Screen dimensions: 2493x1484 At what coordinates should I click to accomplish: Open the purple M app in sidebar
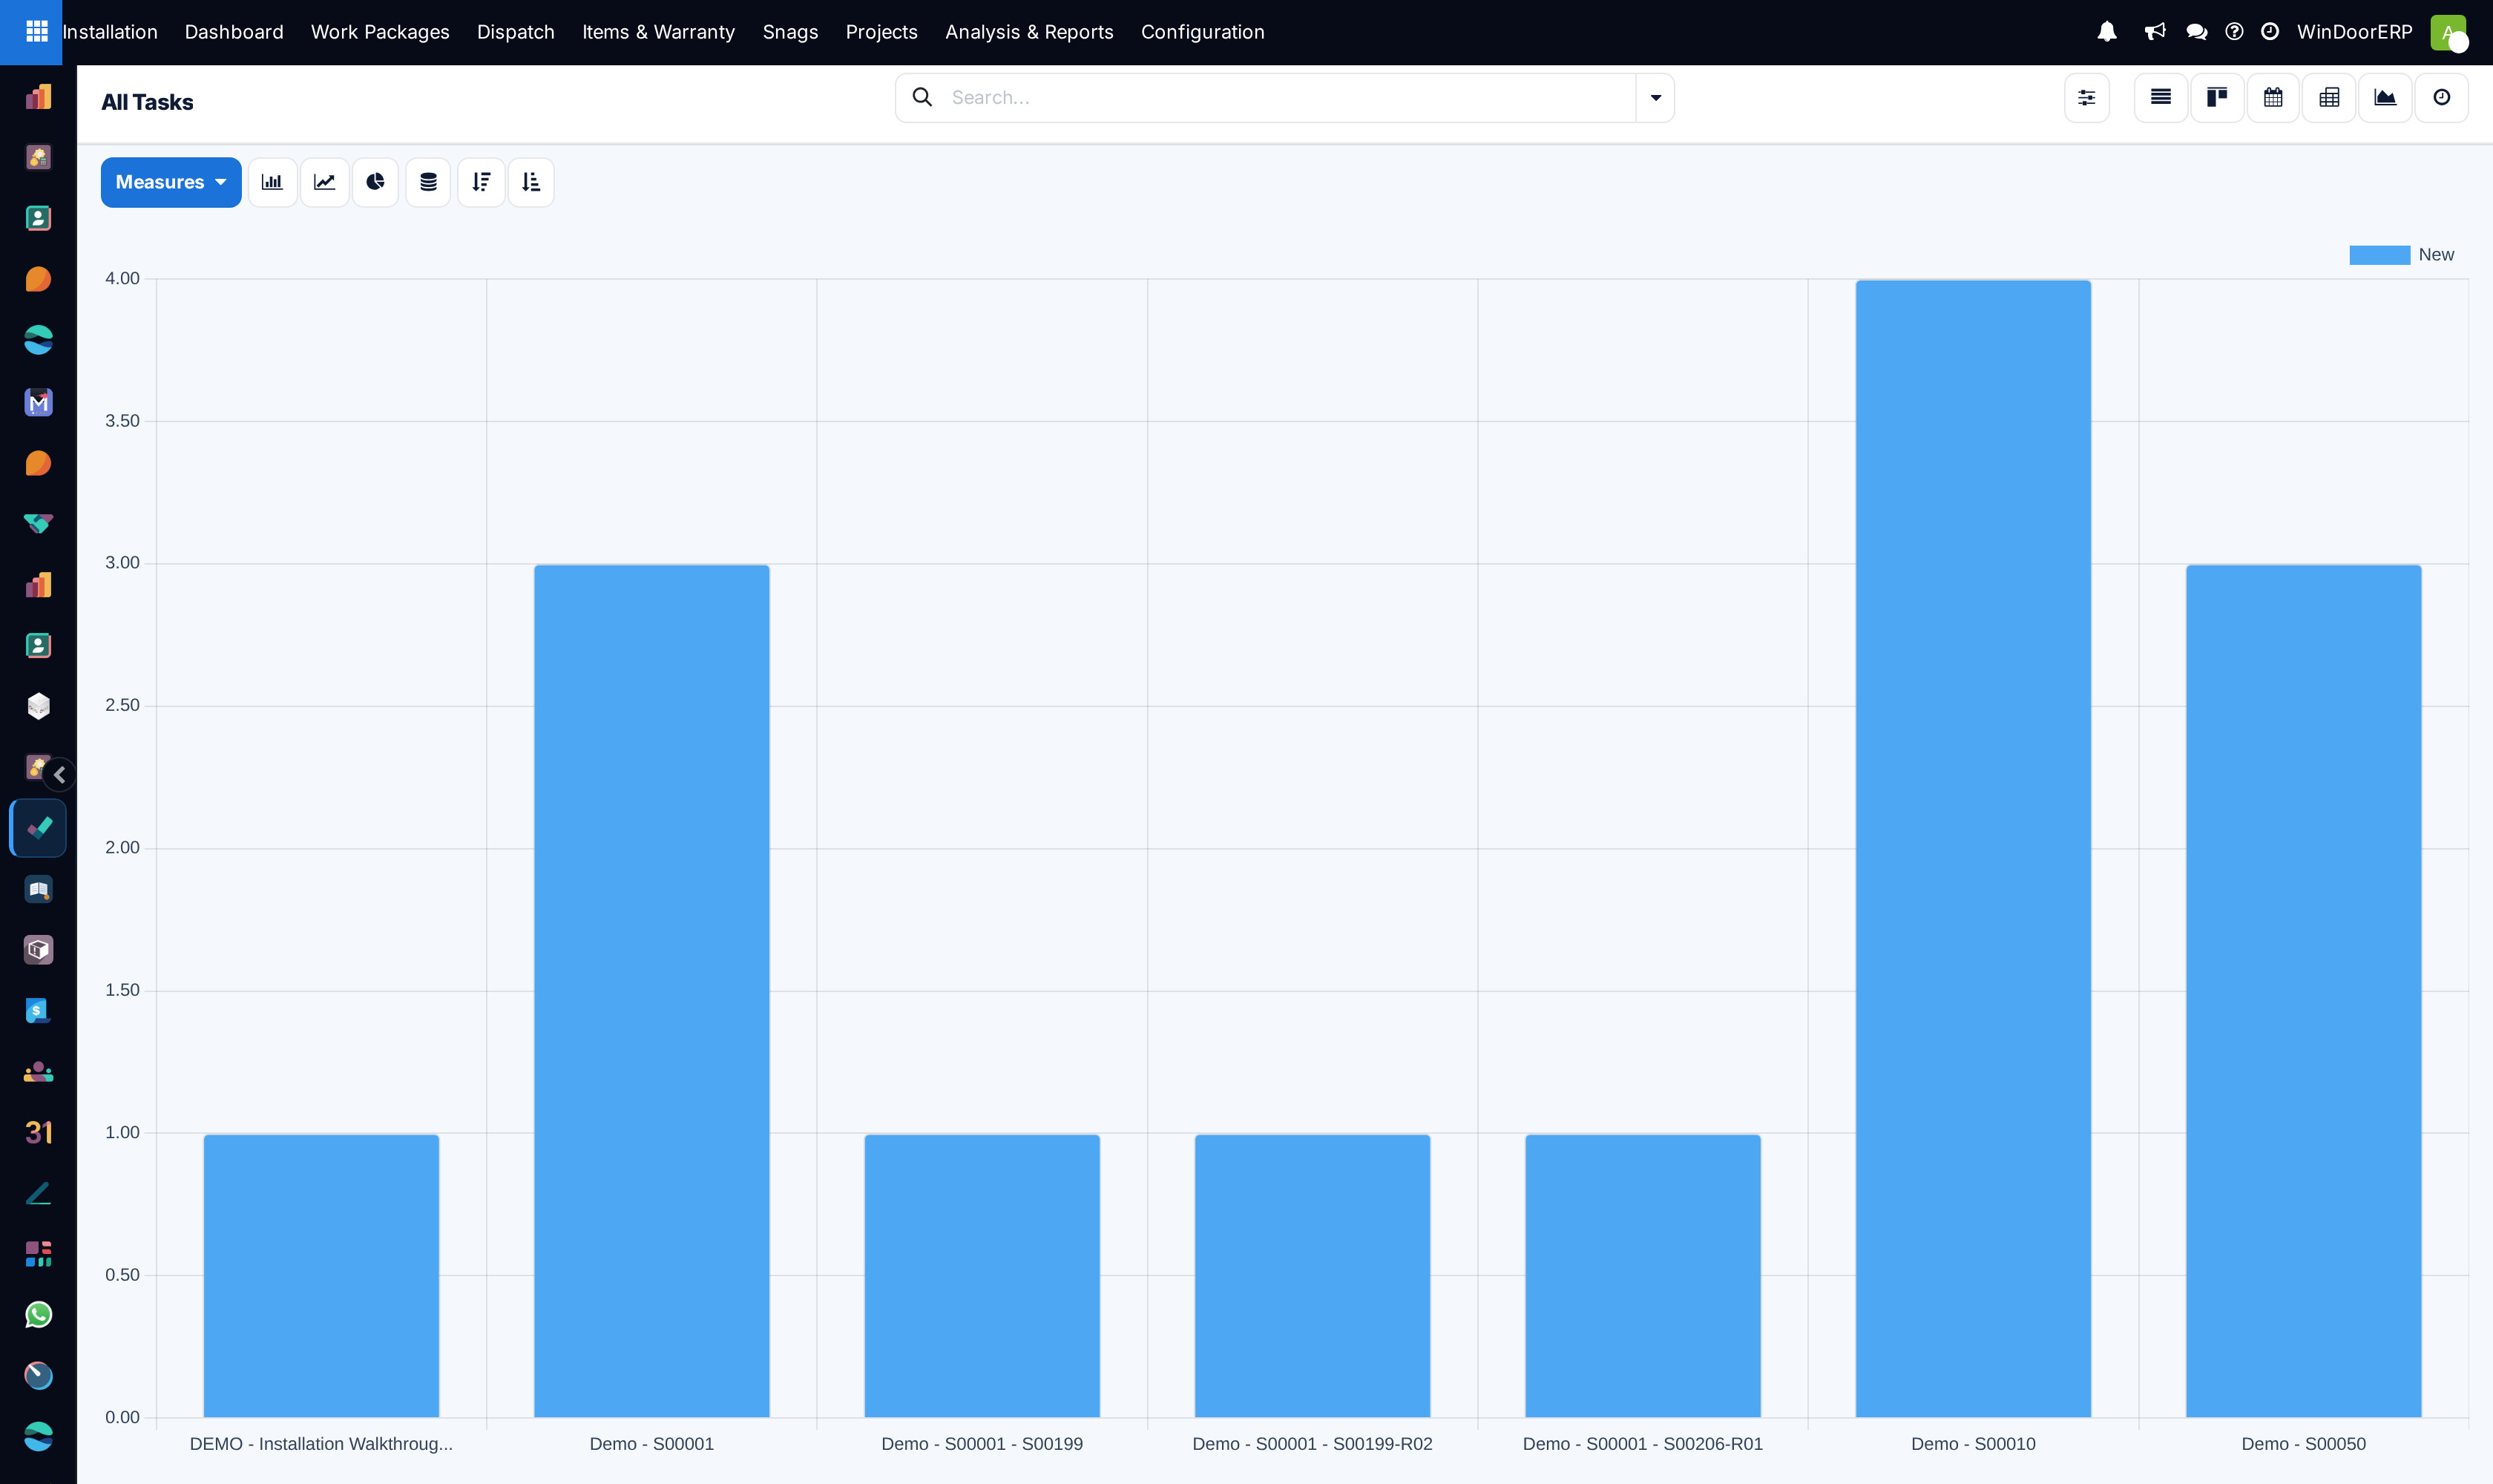click(x=38, y=402)
